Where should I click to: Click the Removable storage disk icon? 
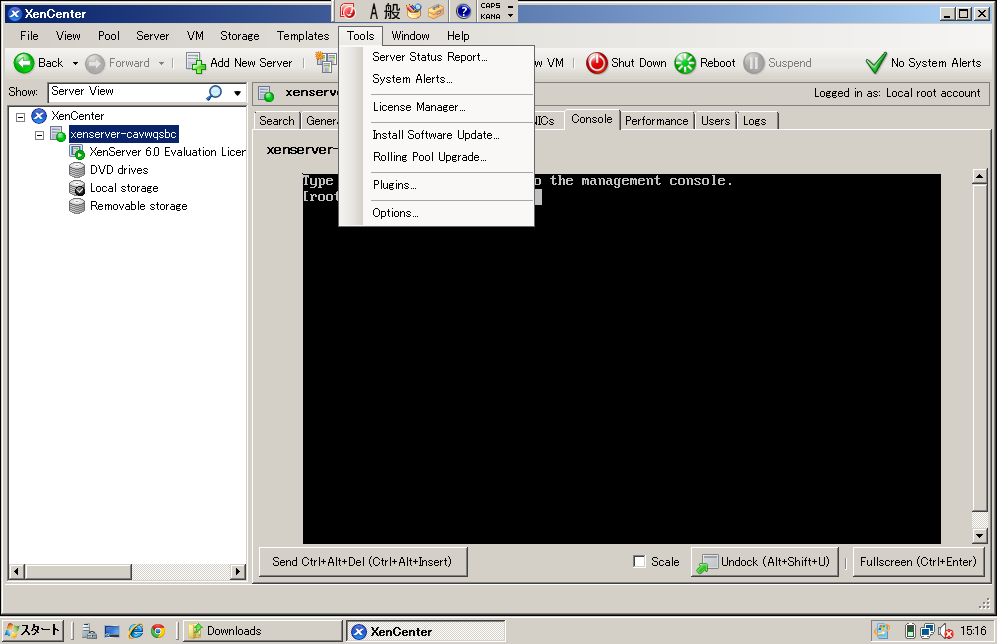[77, 206]
